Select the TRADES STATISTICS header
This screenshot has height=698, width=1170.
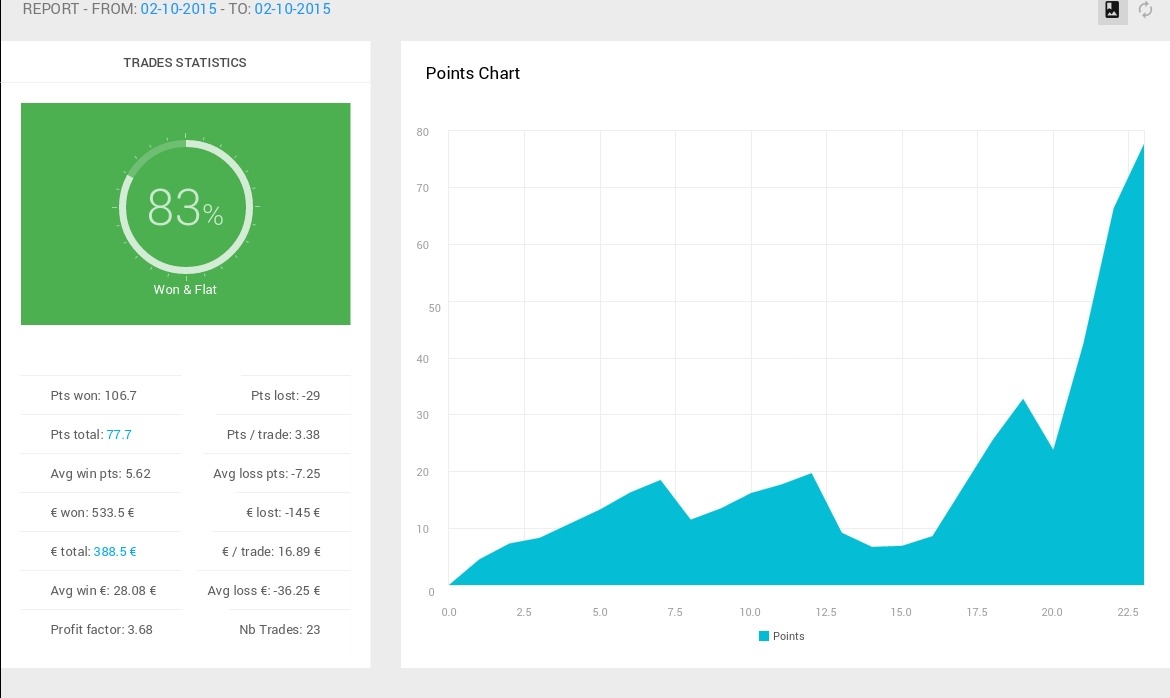pos(185,63)
